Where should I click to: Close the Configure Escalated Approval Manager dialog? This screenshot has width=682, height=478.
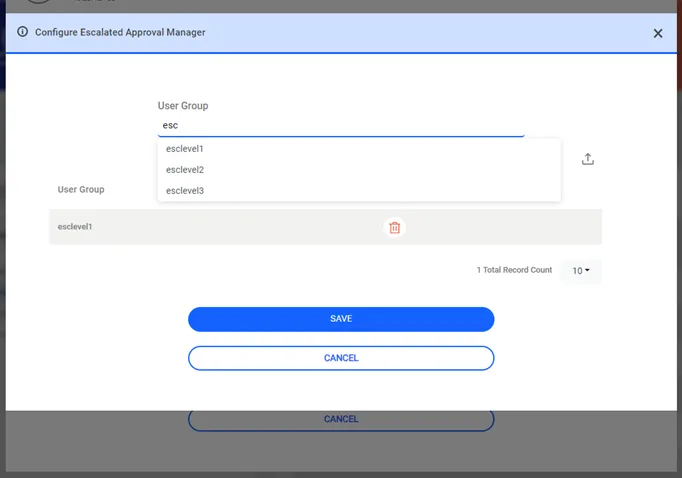658,33
